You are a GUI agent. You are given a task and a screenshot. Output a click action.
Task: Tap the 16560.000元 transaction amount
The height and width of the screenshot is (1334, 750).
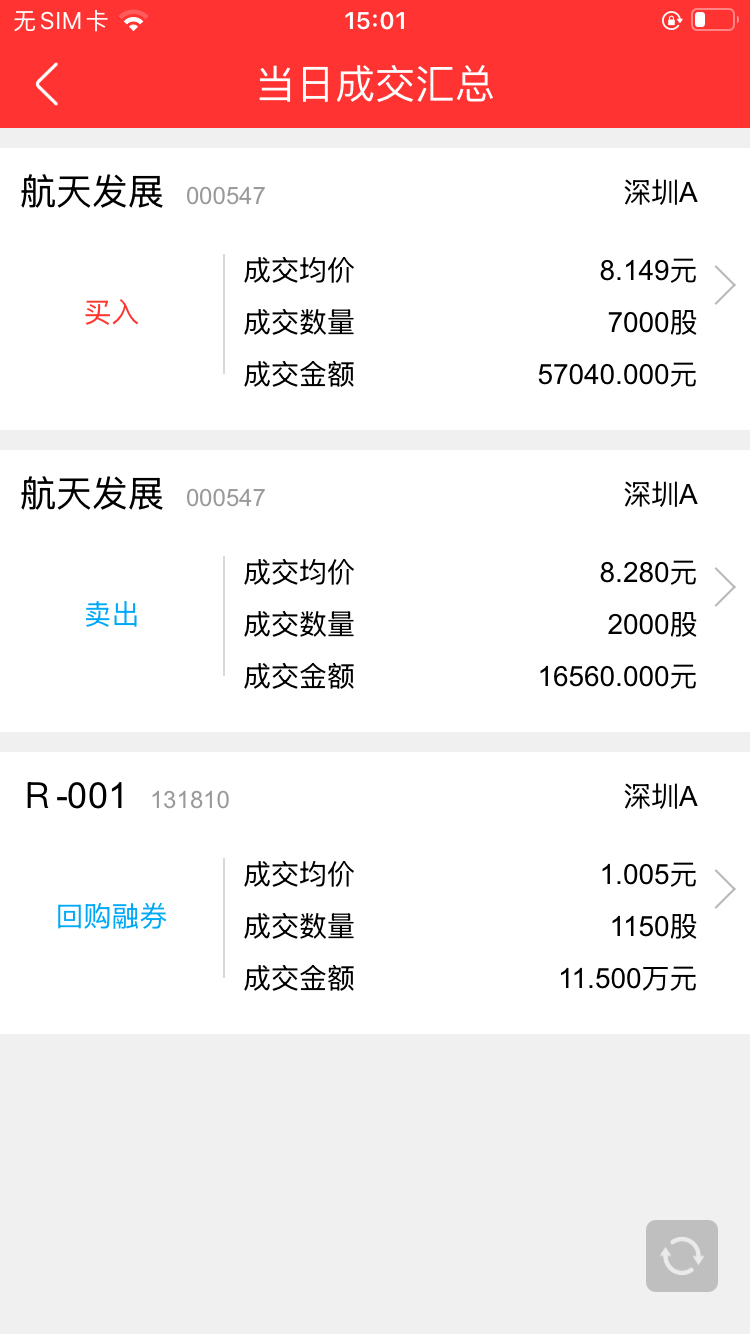pos(617,677)
